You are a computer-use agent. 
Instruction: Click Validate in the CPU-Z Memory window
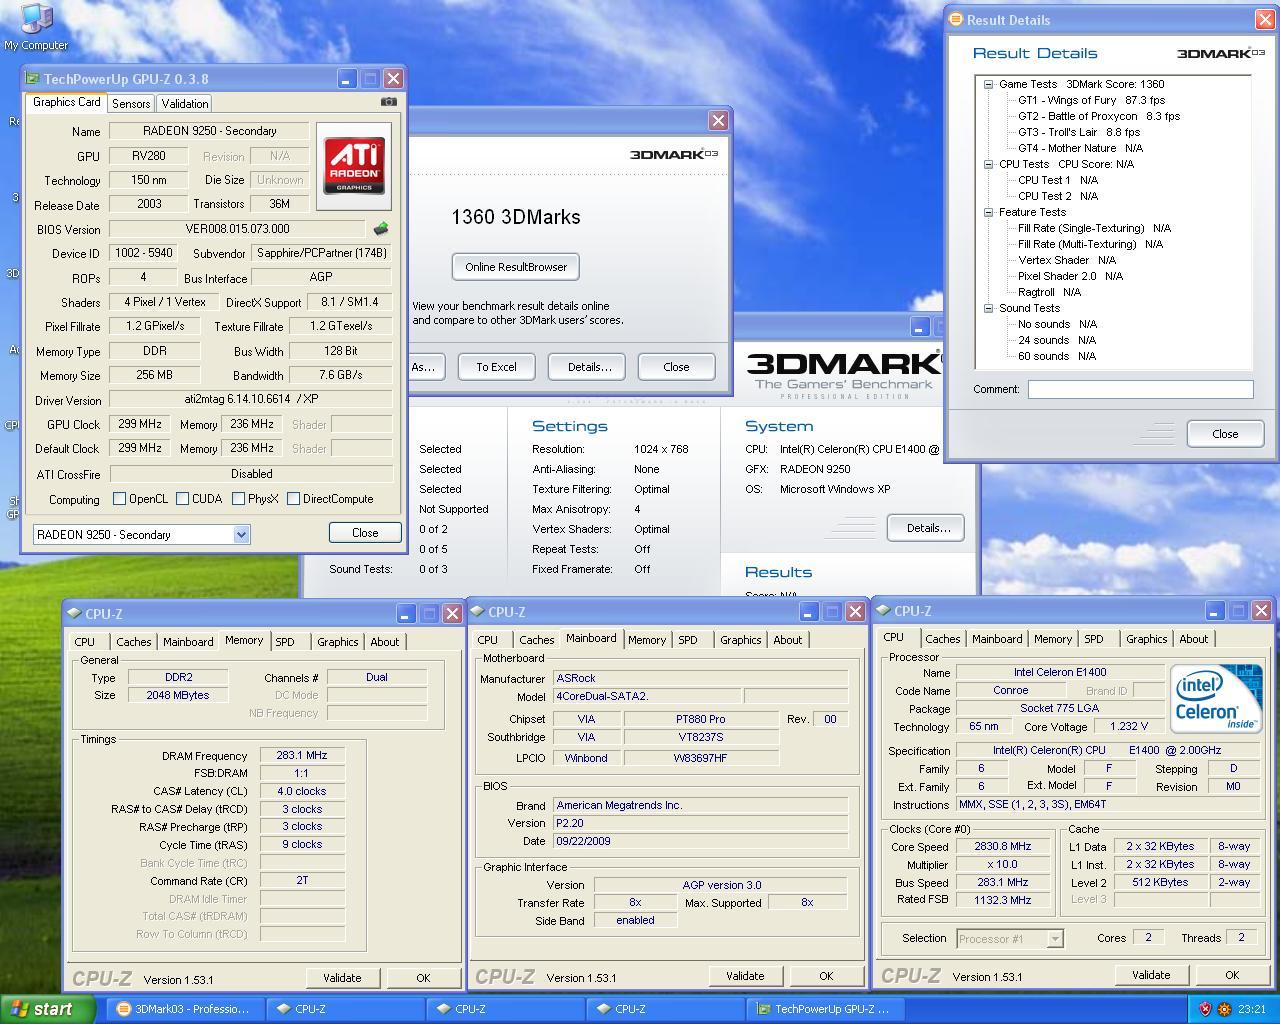342,978
